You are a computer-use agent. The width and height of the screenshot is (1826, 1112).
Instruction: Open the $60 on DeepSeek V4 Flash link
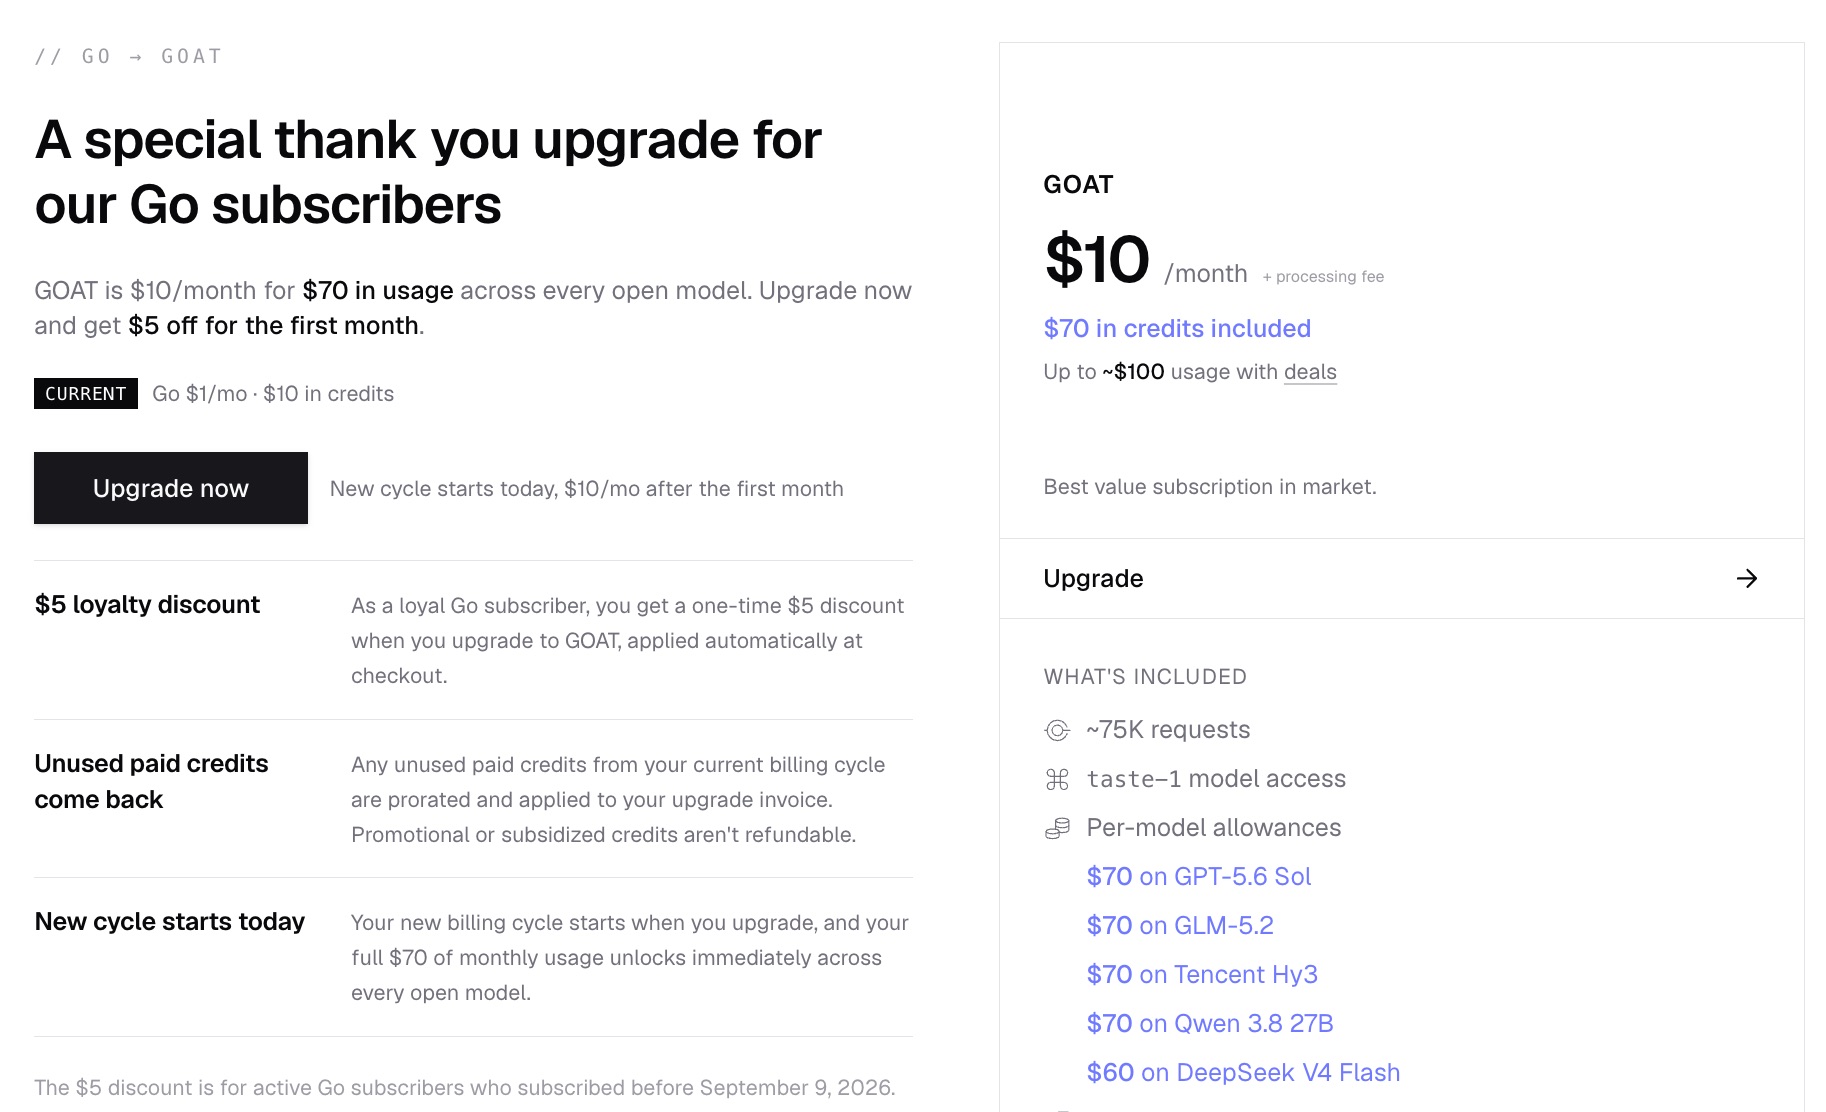tap(1243, 1073)
